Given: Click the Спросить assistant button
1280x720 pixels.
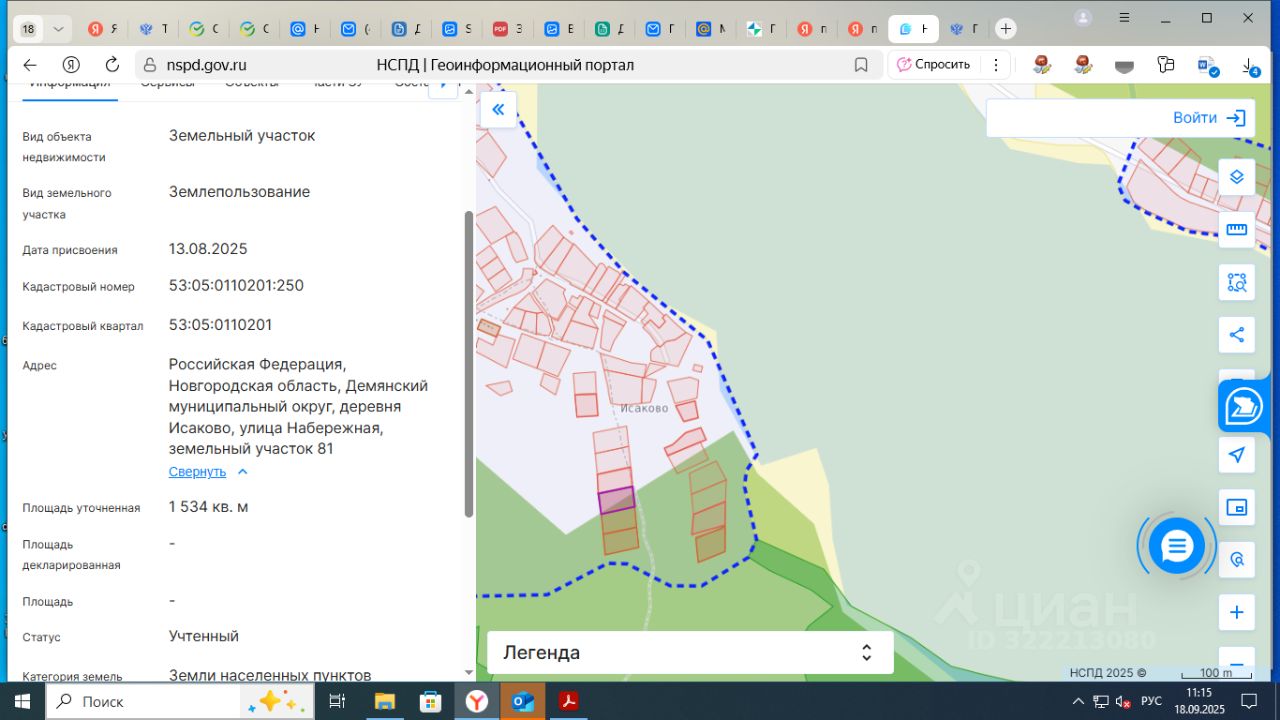Looking at the screenshot, I should click(x=934, y=65).
